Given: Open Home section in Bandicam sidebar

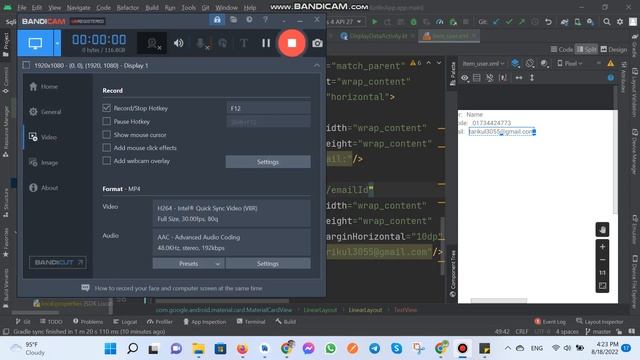Looking at the screenshot, I should click(x=43, y=87).
